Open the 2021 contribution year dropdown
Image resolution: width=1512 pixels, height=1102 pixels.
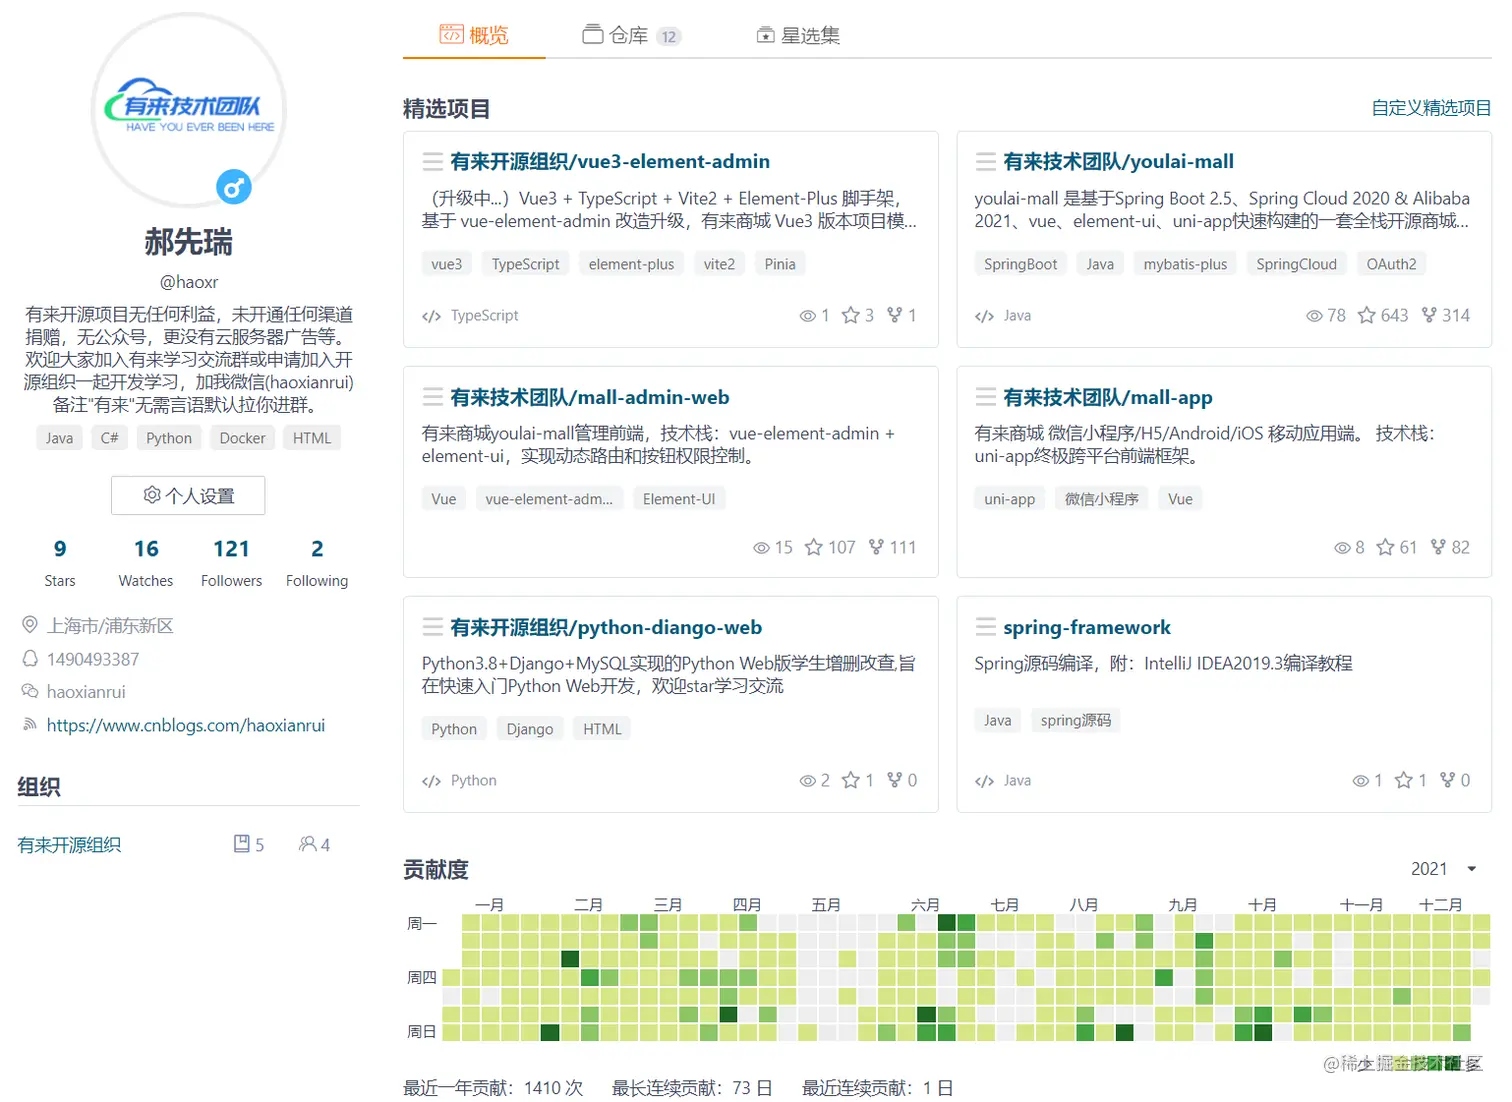(x=1444, y=869)
